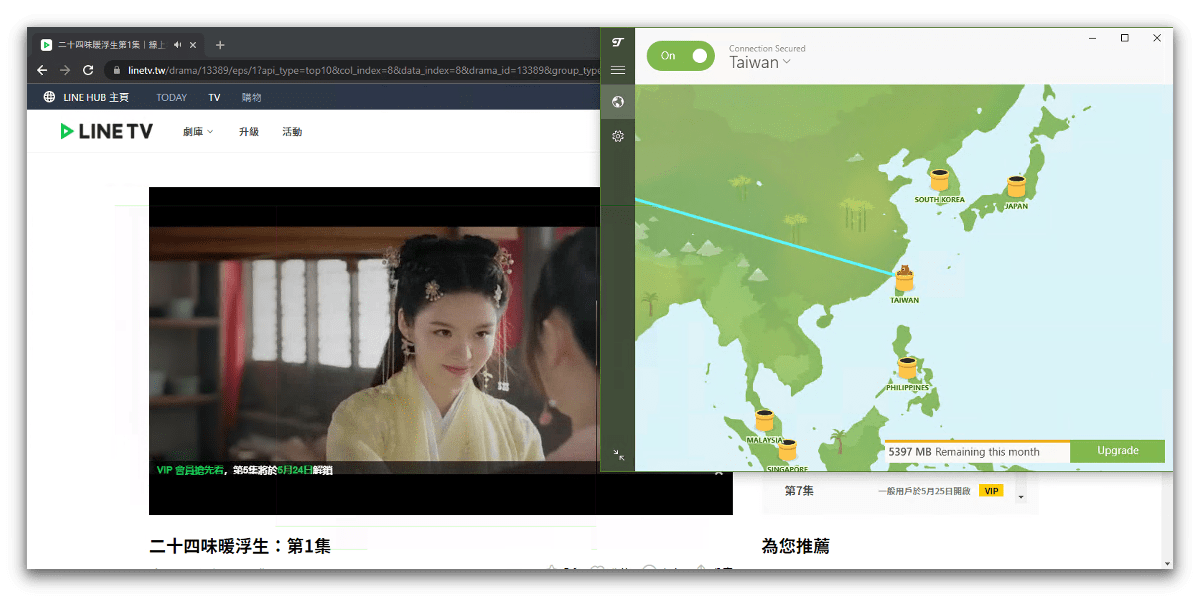Click the drama video player

pyautogui.click(x=374, y=350)
